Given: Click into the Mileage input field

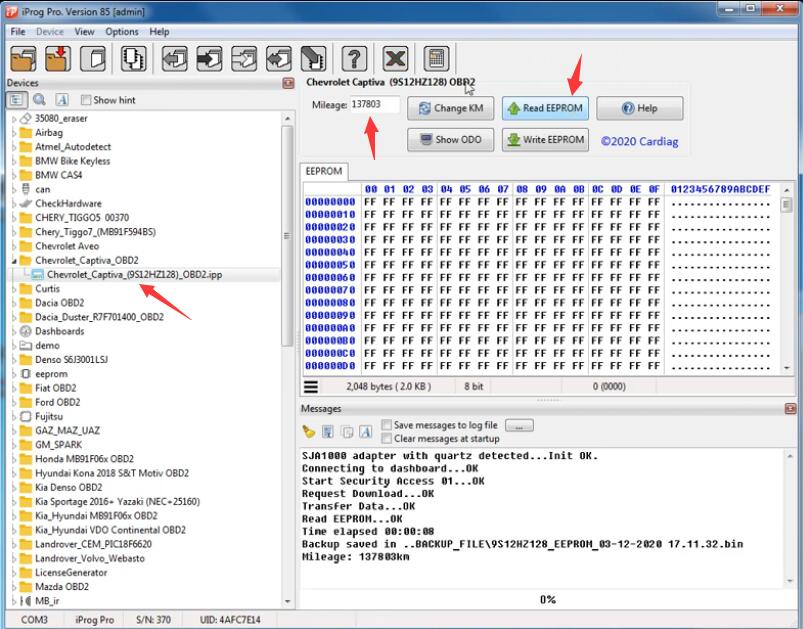Looking at the screenshot, I should [x=374, y=104].
